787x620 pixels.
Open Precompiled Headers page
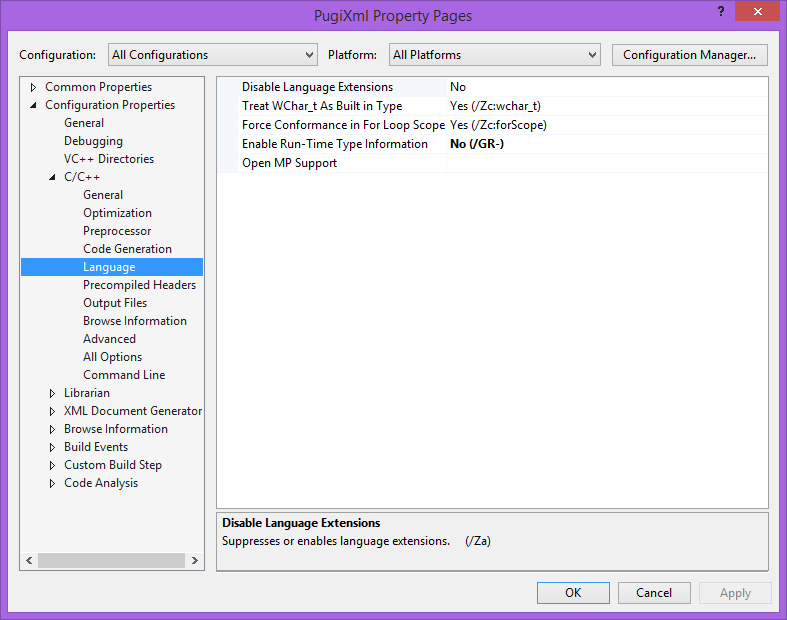[140, 285]
